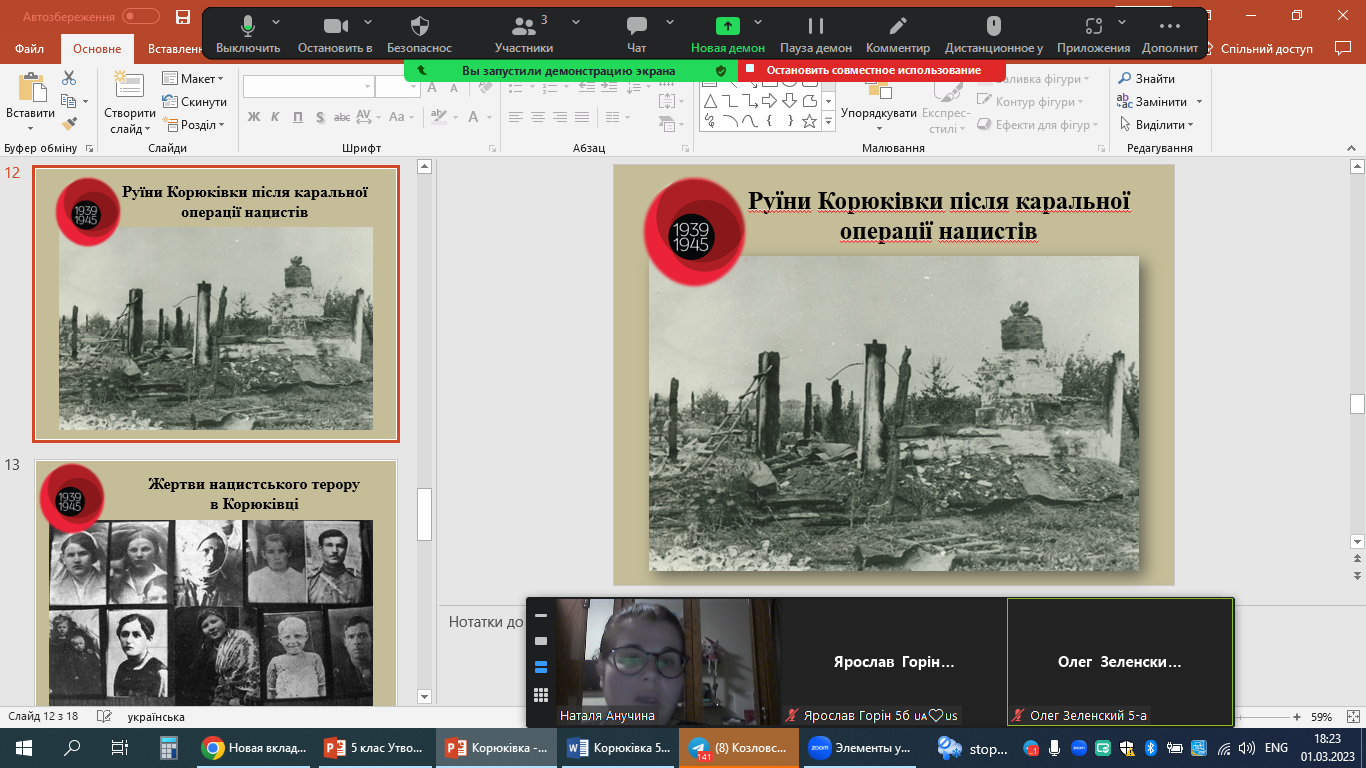Open Дополнительно three-dots menu
The width and height of the screenshot is (1366, 768).
pos(1169,34)
